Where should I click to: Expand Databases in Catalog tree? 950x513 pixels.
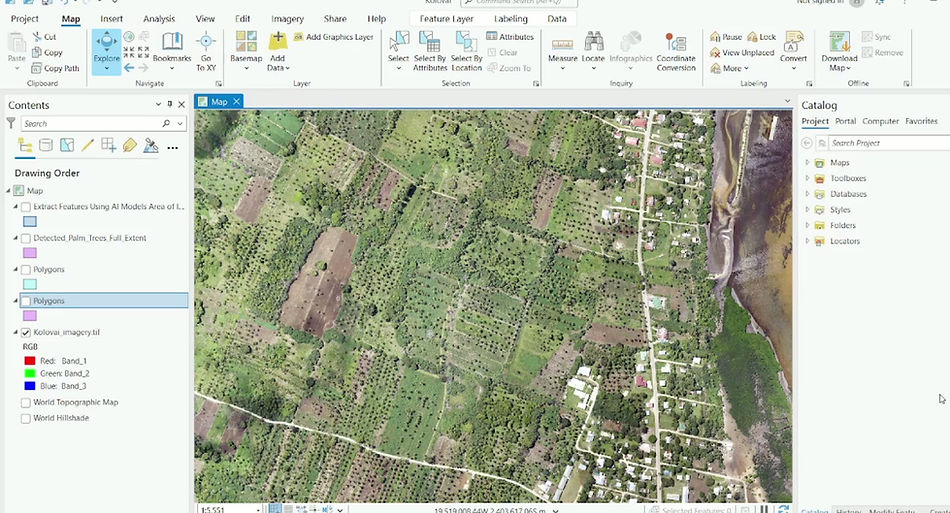pos(807,194)
